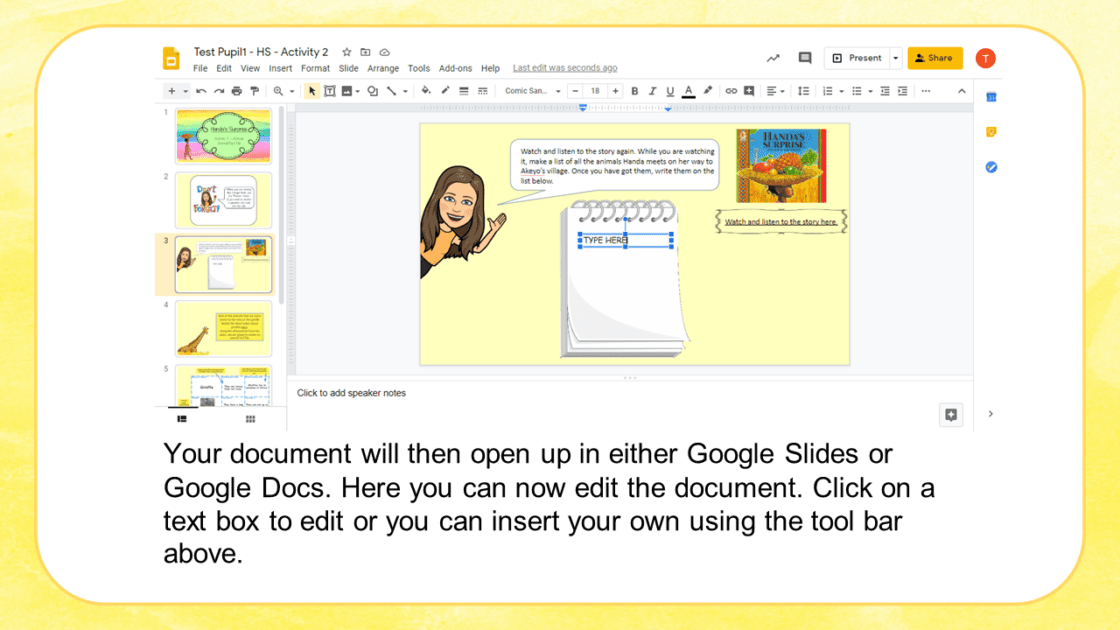Open the Insert menu
Viewport: 1120px width, 630px height.
pos(280,68)
